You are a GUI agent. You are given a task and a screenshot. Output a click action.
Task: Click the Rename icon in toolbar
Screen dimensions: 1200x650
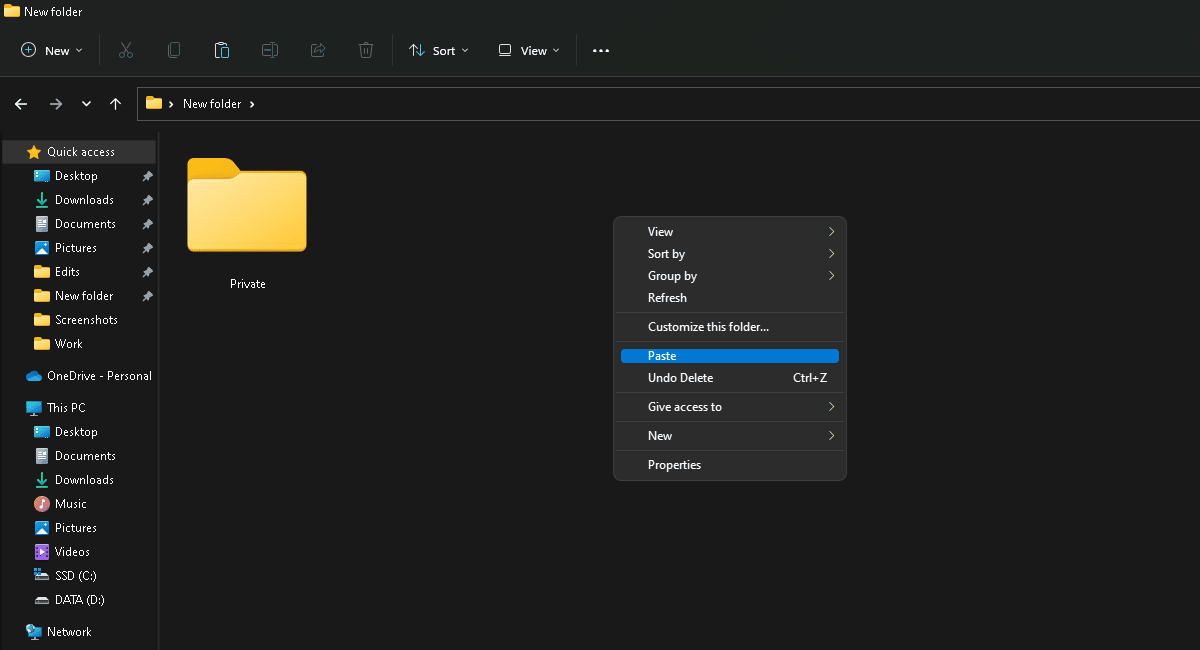coord(270,50)
